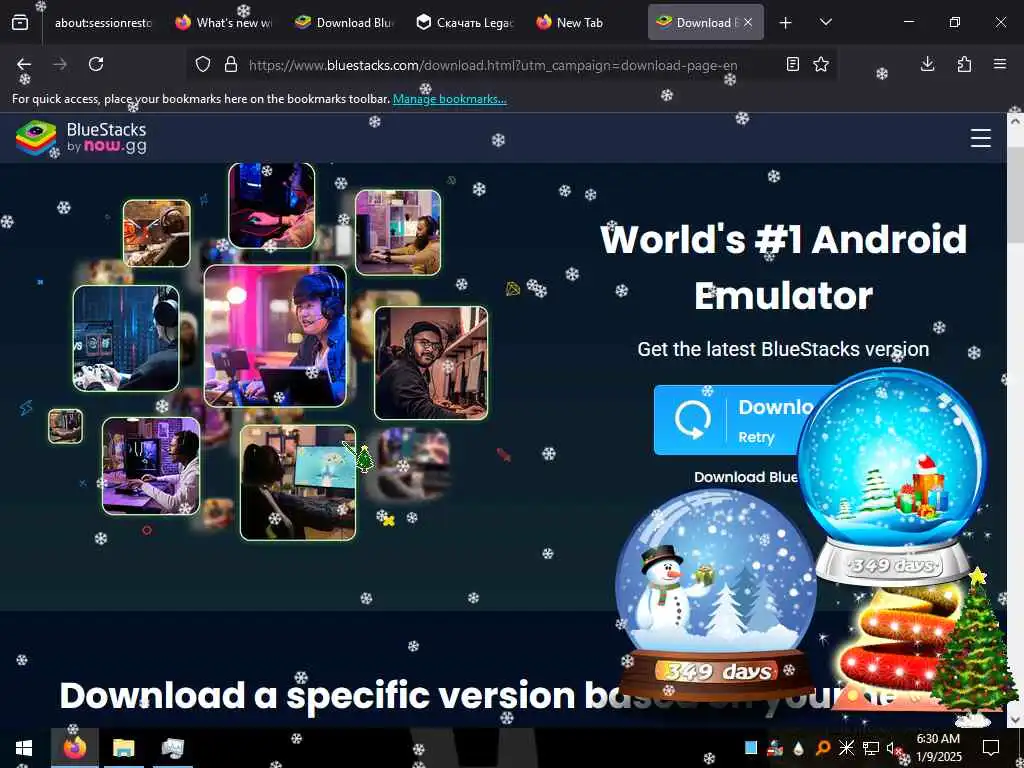
Task: Open the gamer holding controller photo
Action: [126, 338]
